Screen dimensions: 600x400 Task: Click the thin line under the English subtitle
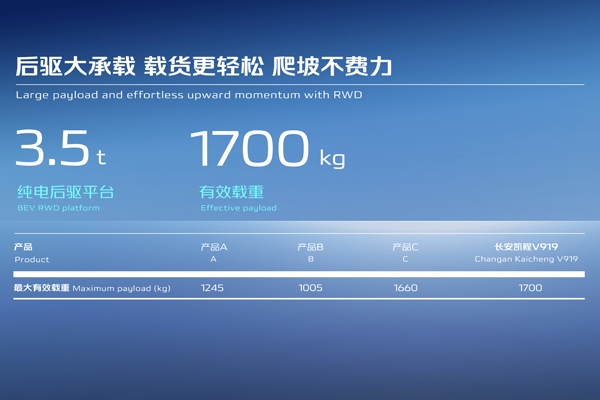click(x=299, y=84)
